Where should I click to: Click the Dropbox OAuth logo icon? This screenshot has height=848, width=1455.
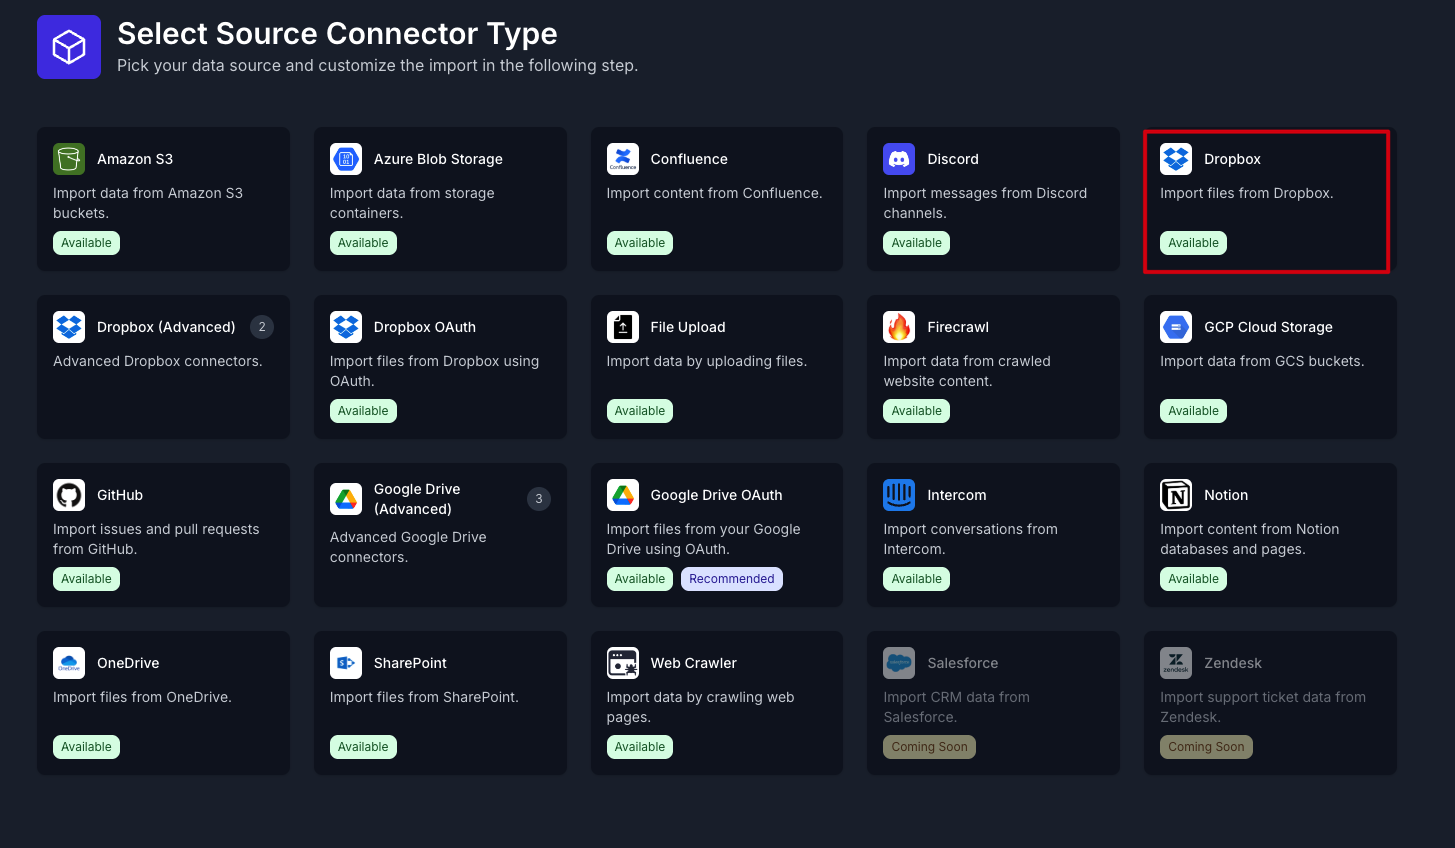pos(346,327)
